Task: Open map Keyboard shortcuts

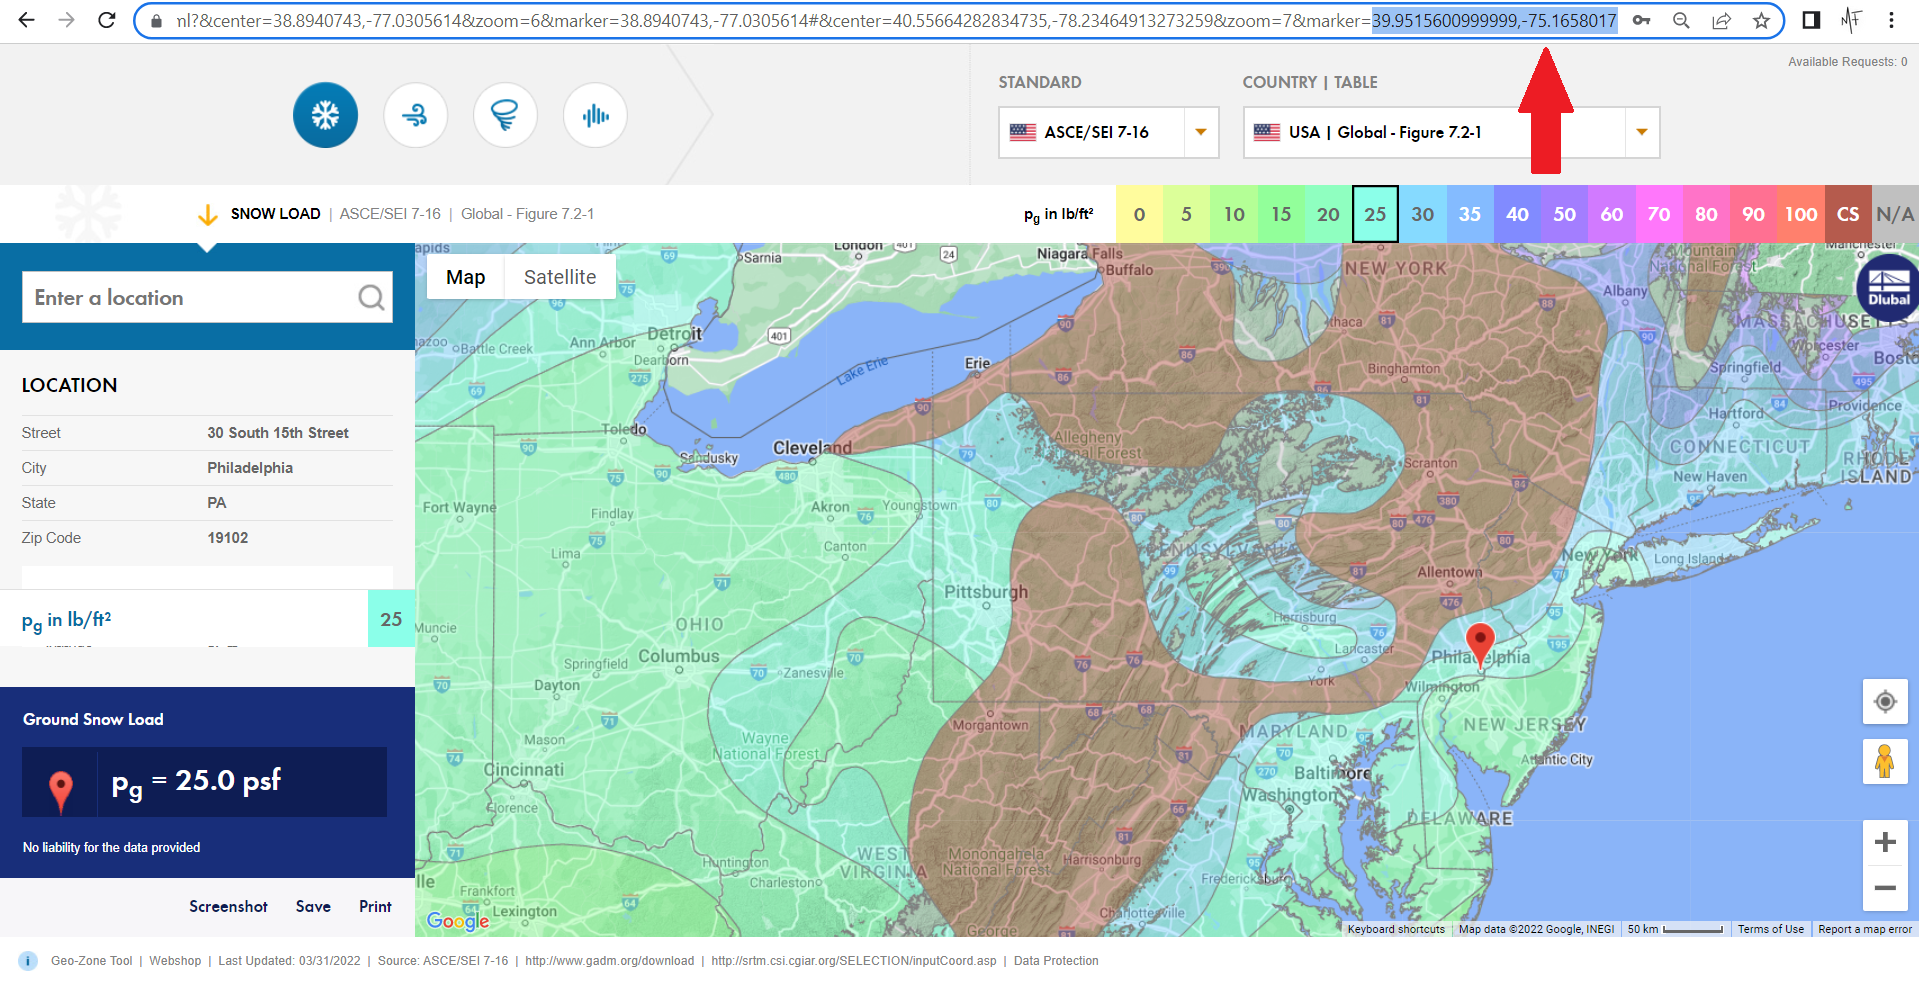Action: [1396, 929]
